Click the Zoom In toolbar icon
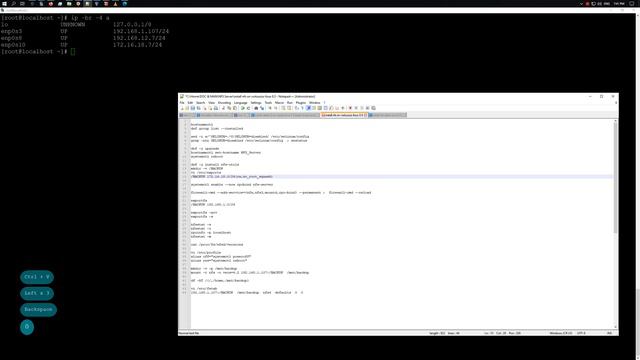The width and height of the screenshot is (640, 360). click(270, 108)
